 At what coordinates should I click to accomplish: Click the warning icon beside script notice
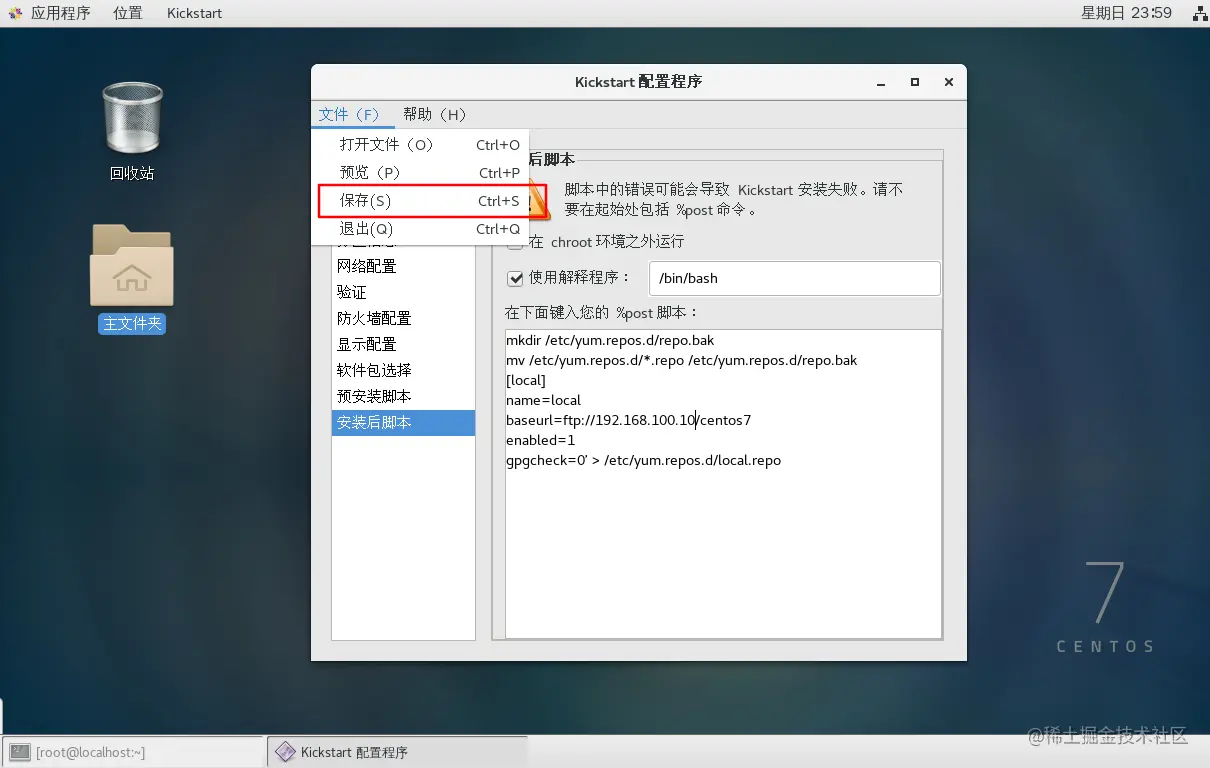tap(537, 200)
